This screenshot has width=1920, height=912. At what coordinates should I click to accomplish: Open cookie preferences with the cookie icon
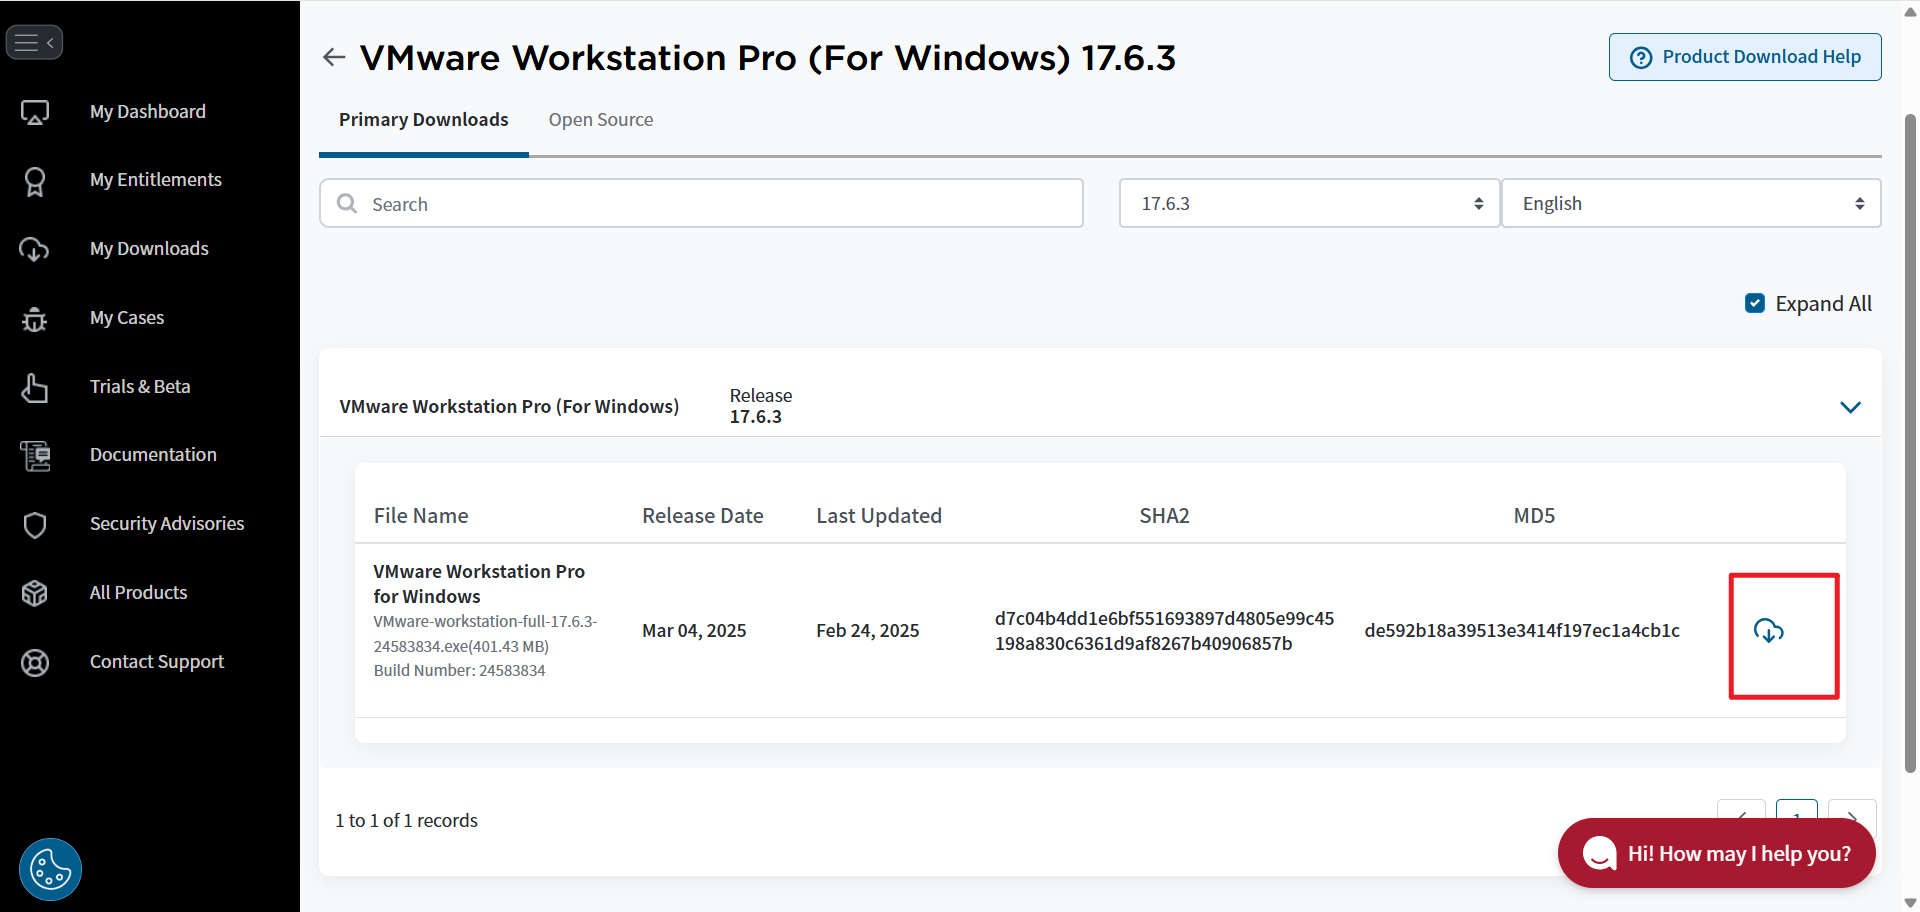50,869
